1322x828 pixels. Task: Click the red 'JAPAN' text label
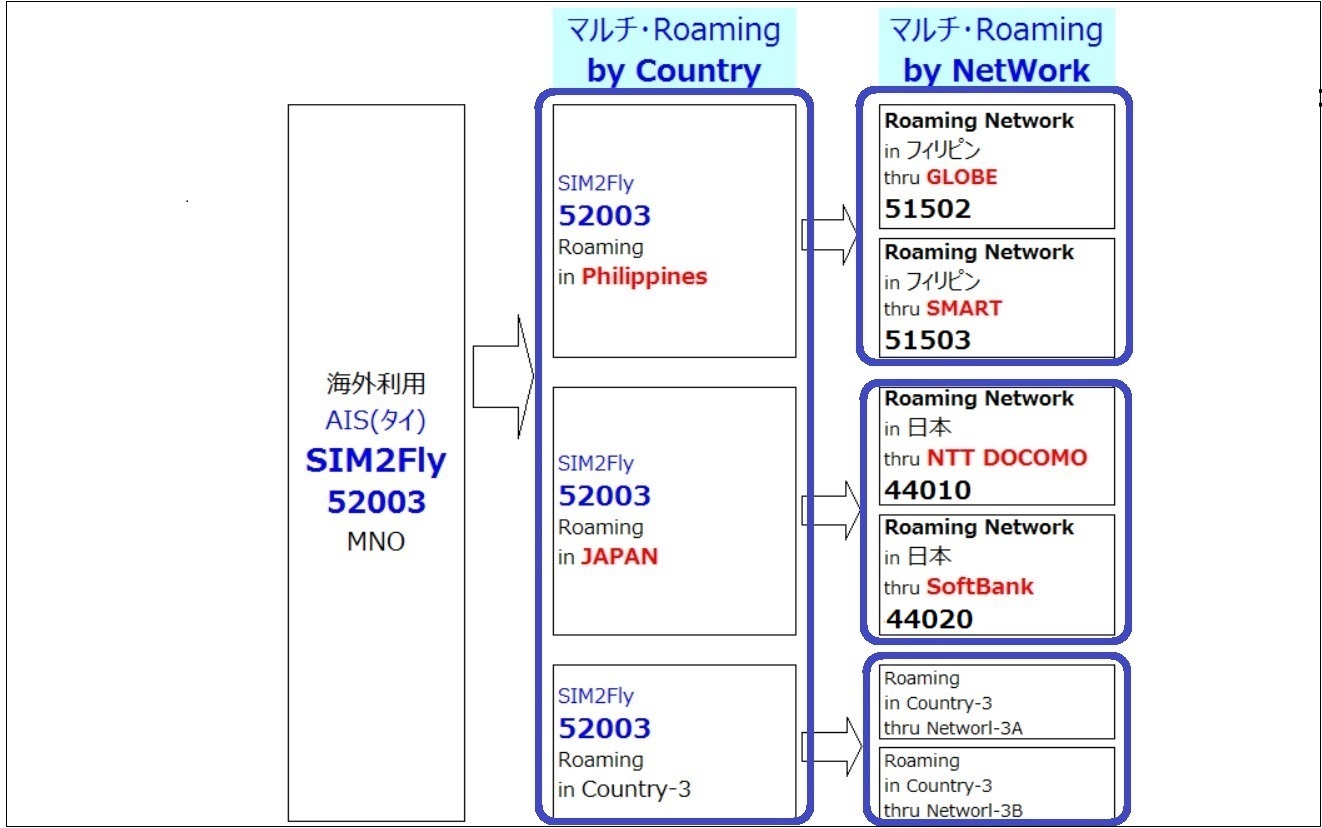(x=619, y=557)
